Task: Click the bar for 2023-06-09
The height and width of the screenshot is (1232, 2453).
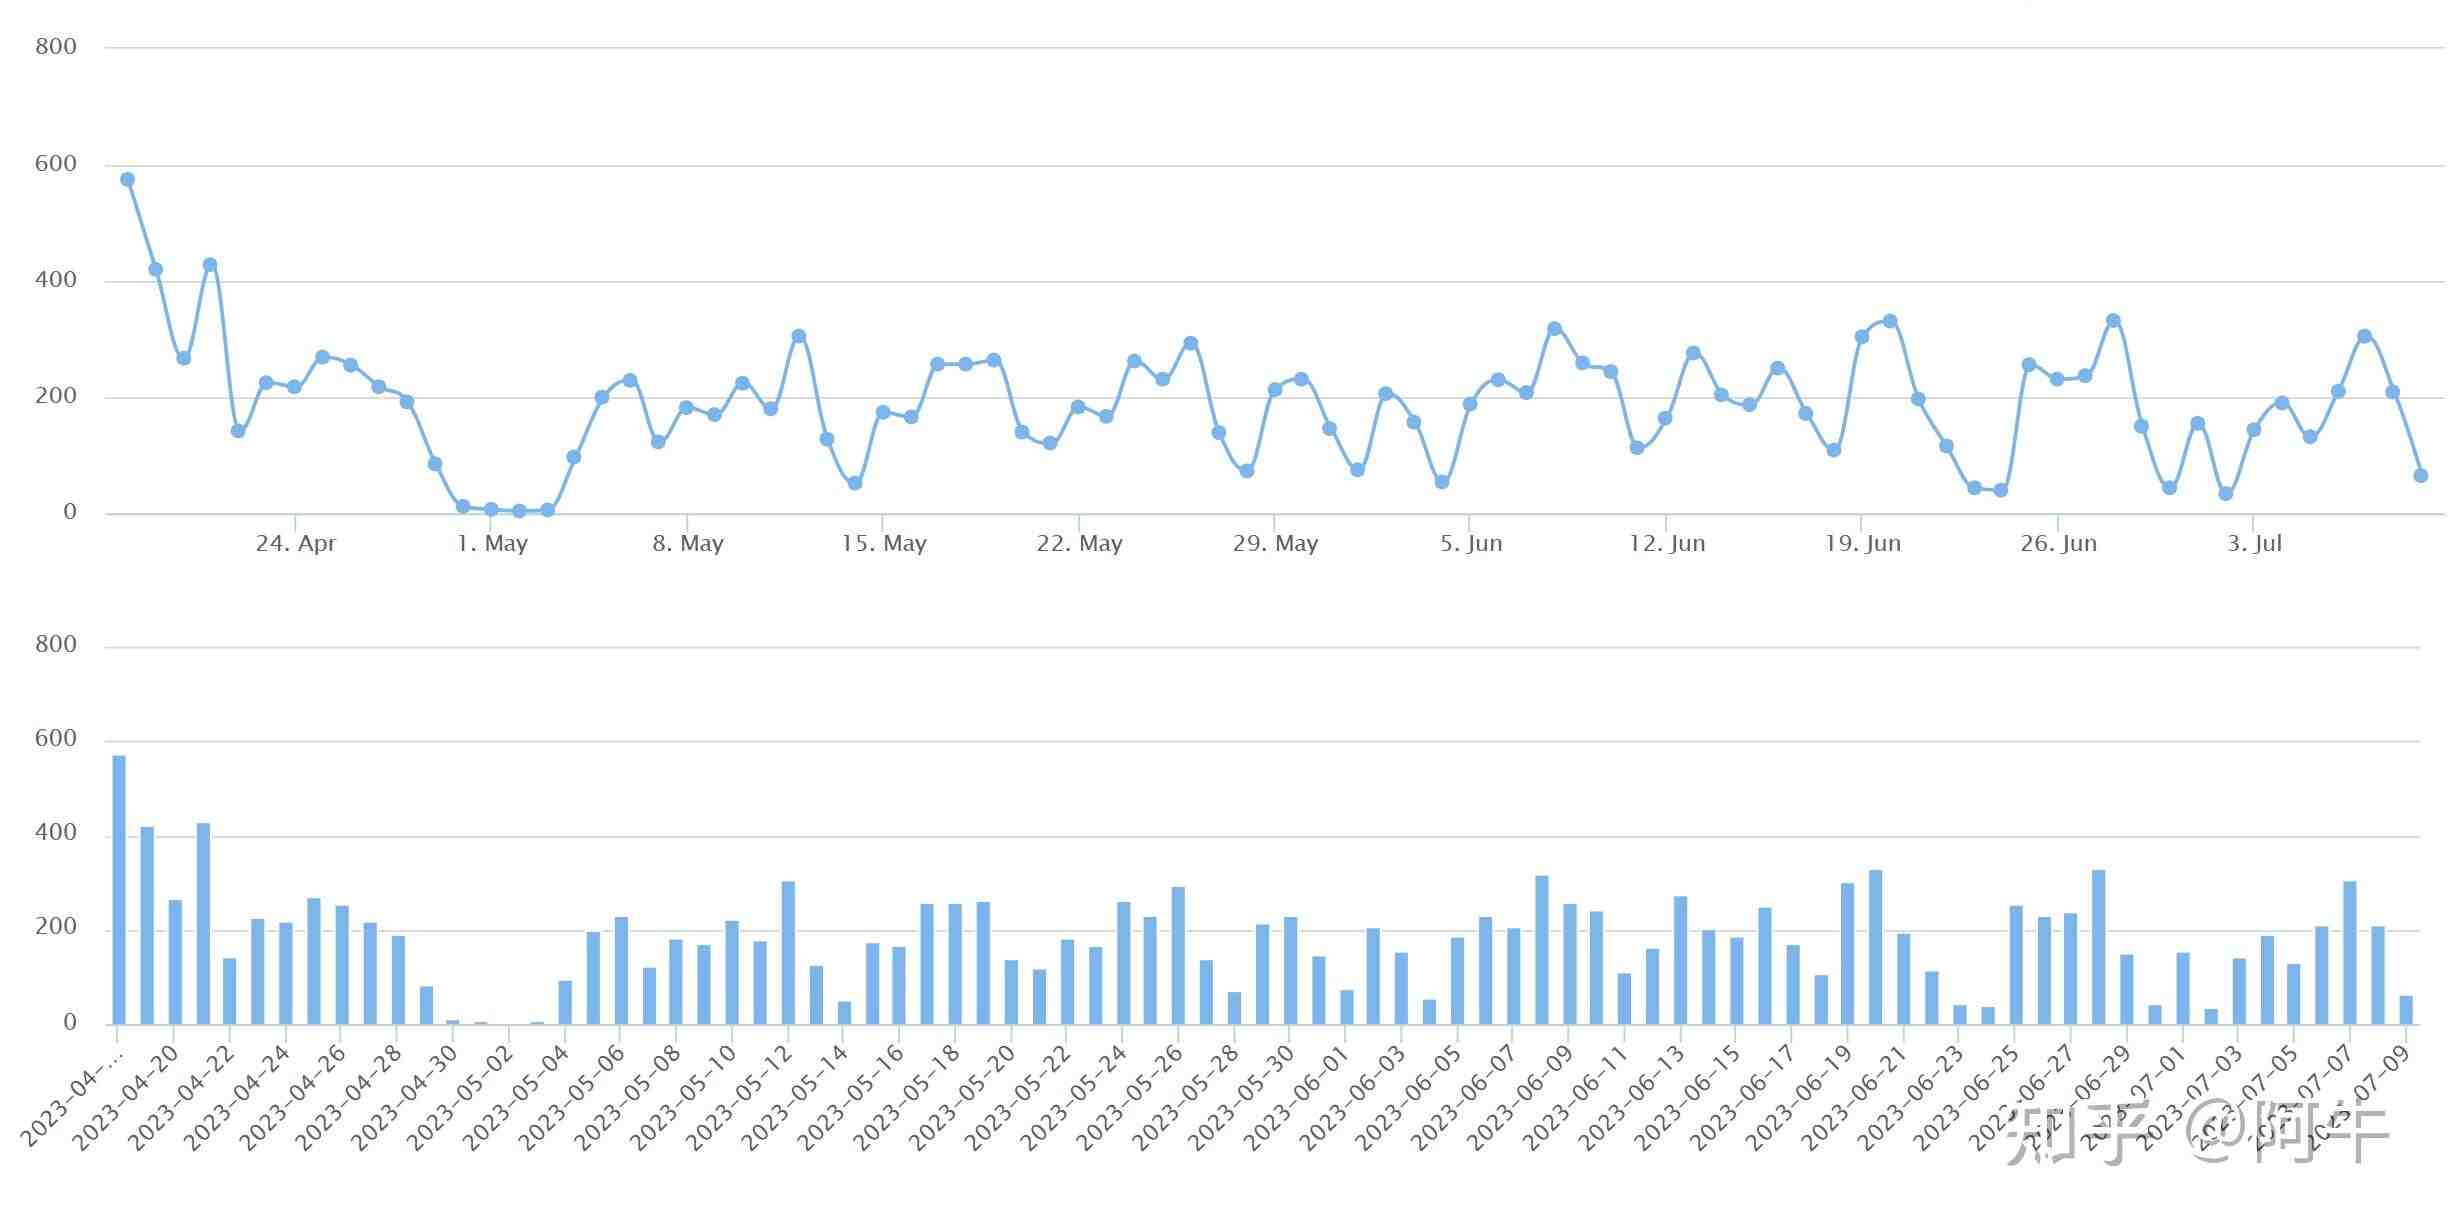Action: [1570, 964]
